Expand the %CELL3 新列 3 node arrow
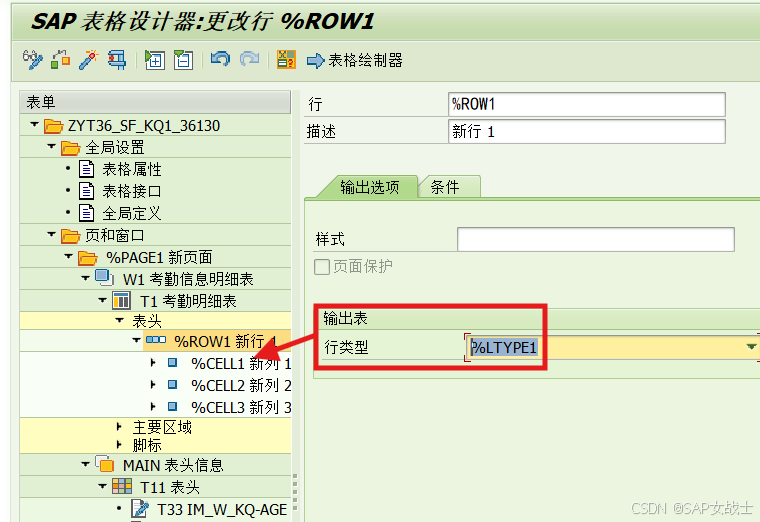 tap(153, 406)
